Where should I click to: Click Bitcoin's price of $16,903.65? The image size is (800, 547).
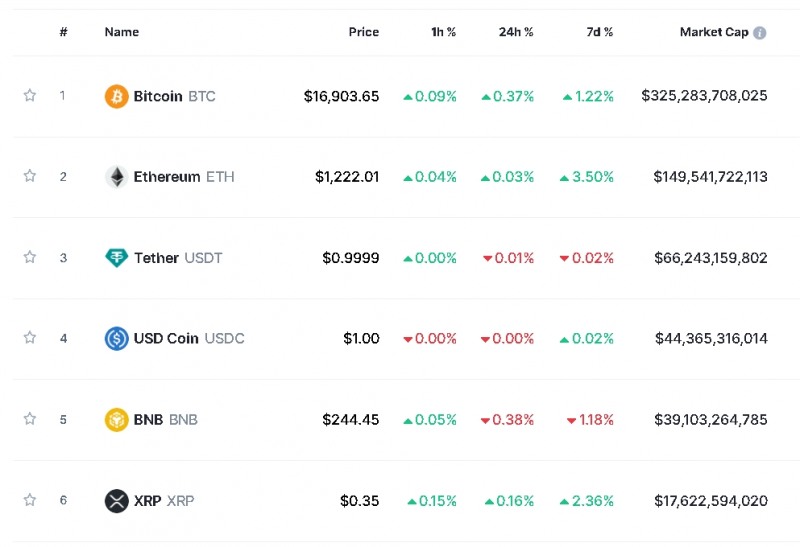coord(341,97)
